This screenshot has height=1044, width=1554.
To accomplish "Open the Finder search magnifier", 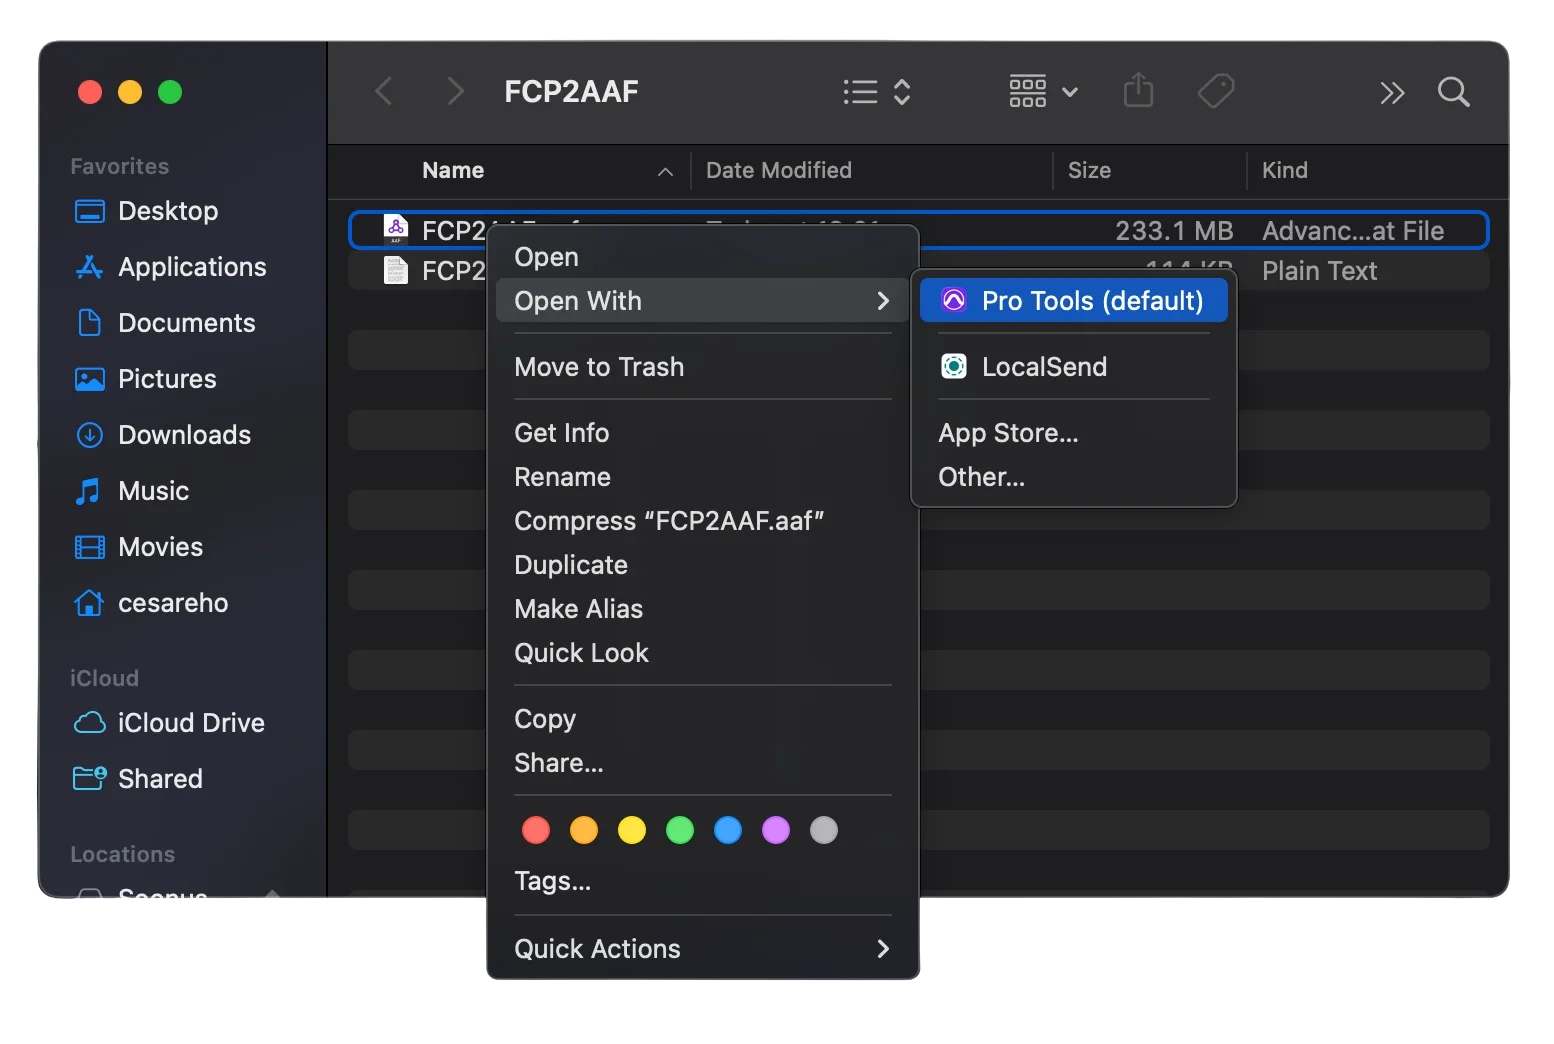I will point(1453,92).
